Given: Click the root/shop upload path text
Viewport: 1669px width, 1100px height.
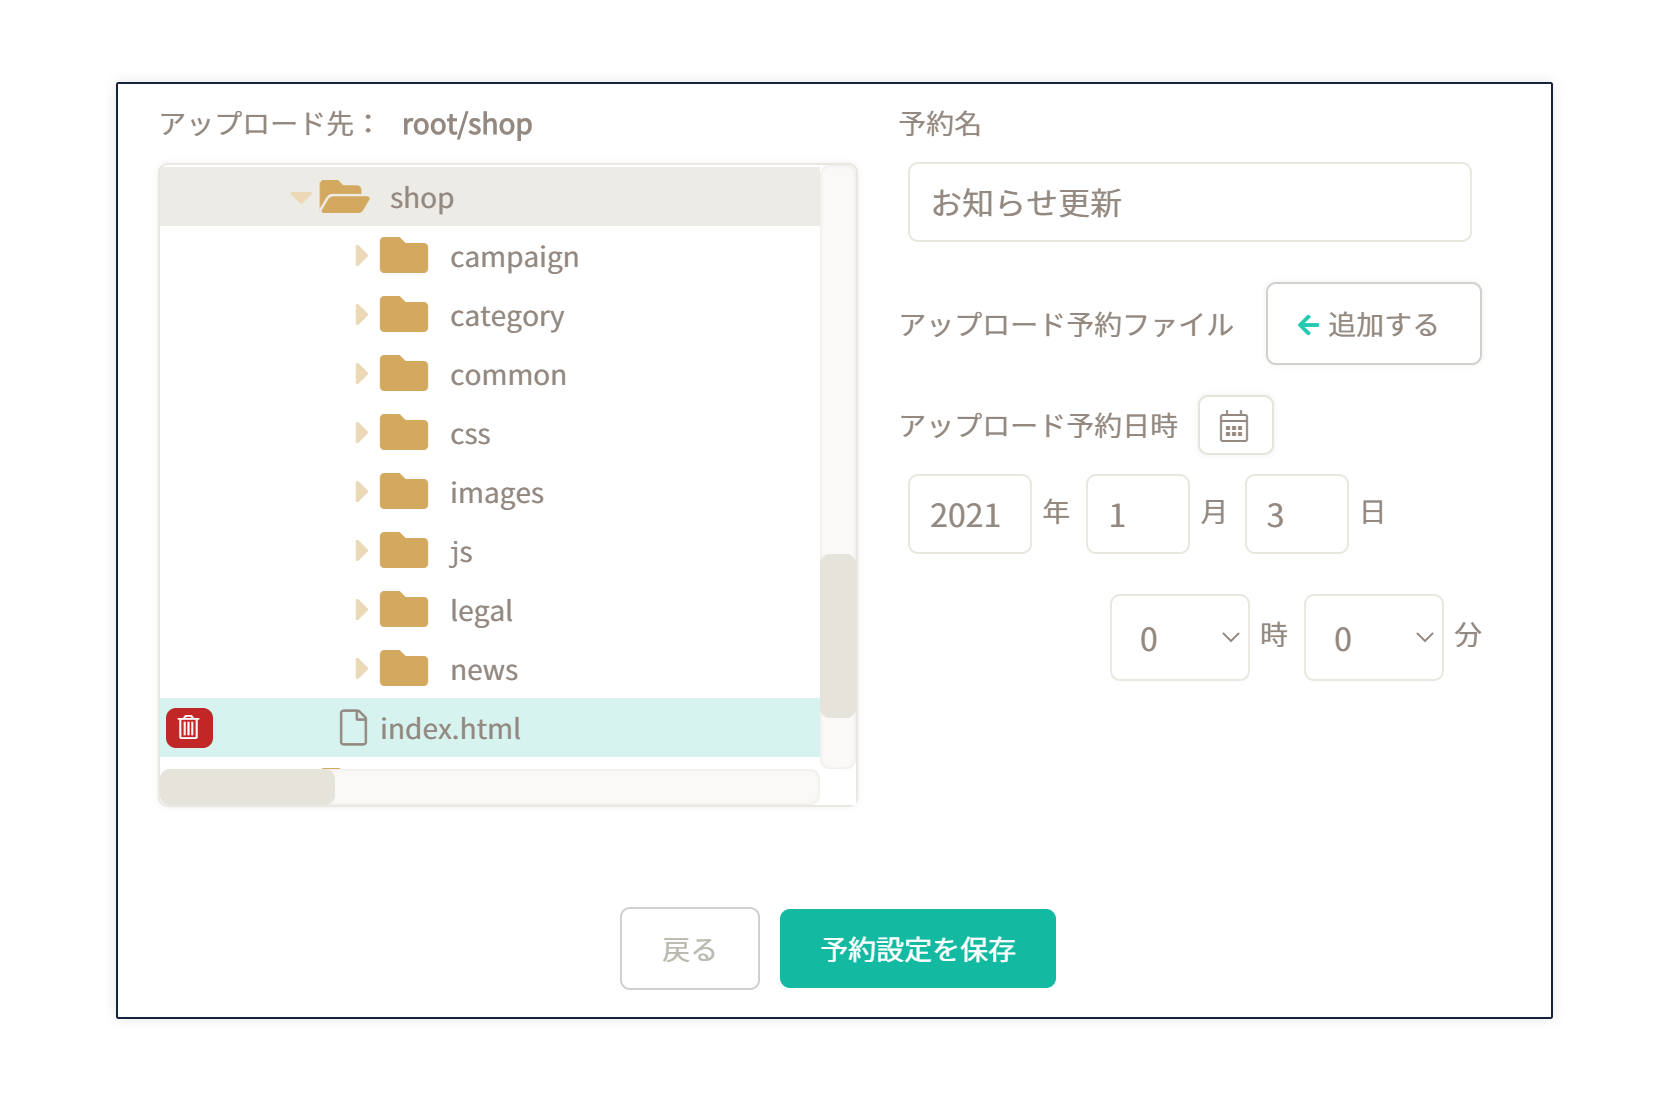Looking at the screenshot, I should (467, 124).
